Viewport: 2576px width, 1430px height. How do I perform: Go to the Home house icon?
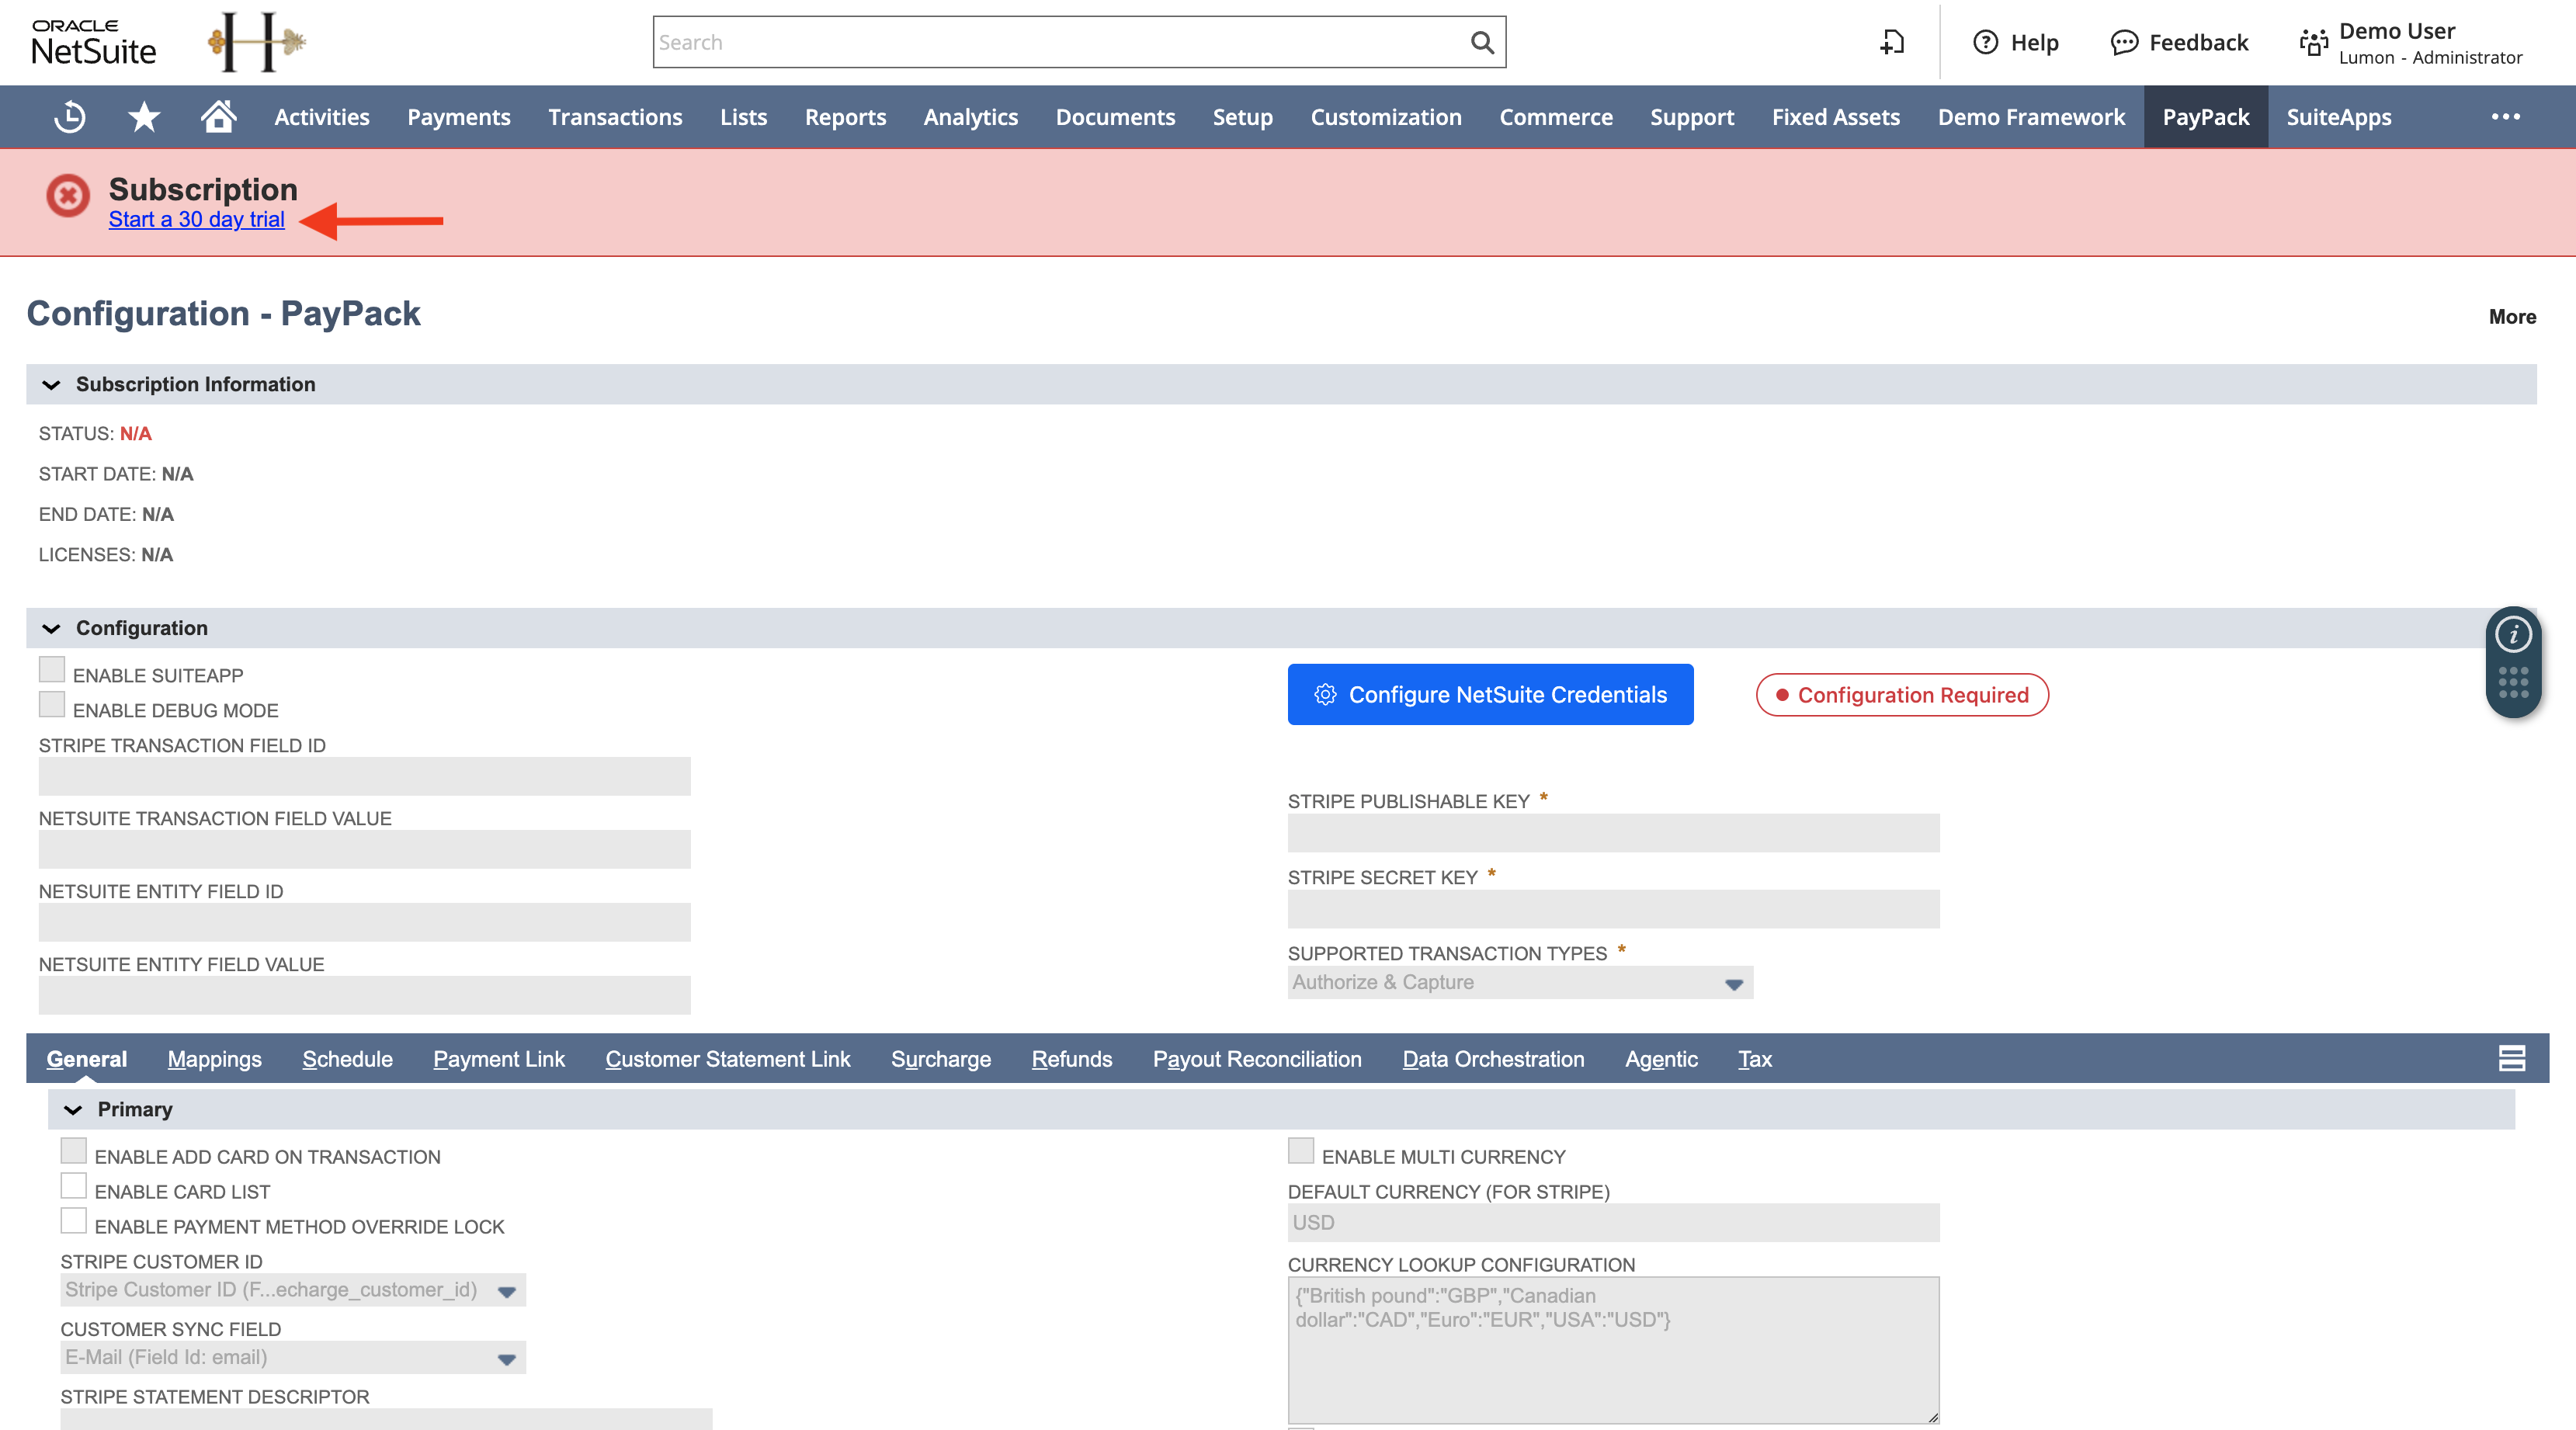[218, 116]
